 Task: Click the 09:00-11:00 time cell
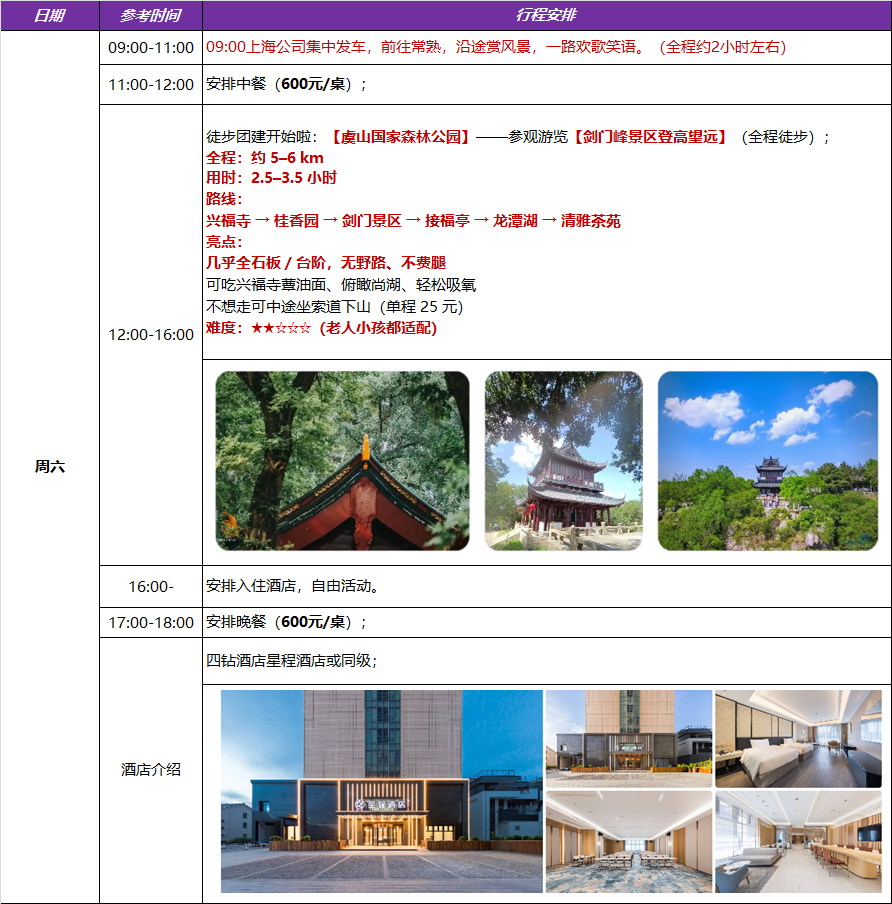[151, 48]
